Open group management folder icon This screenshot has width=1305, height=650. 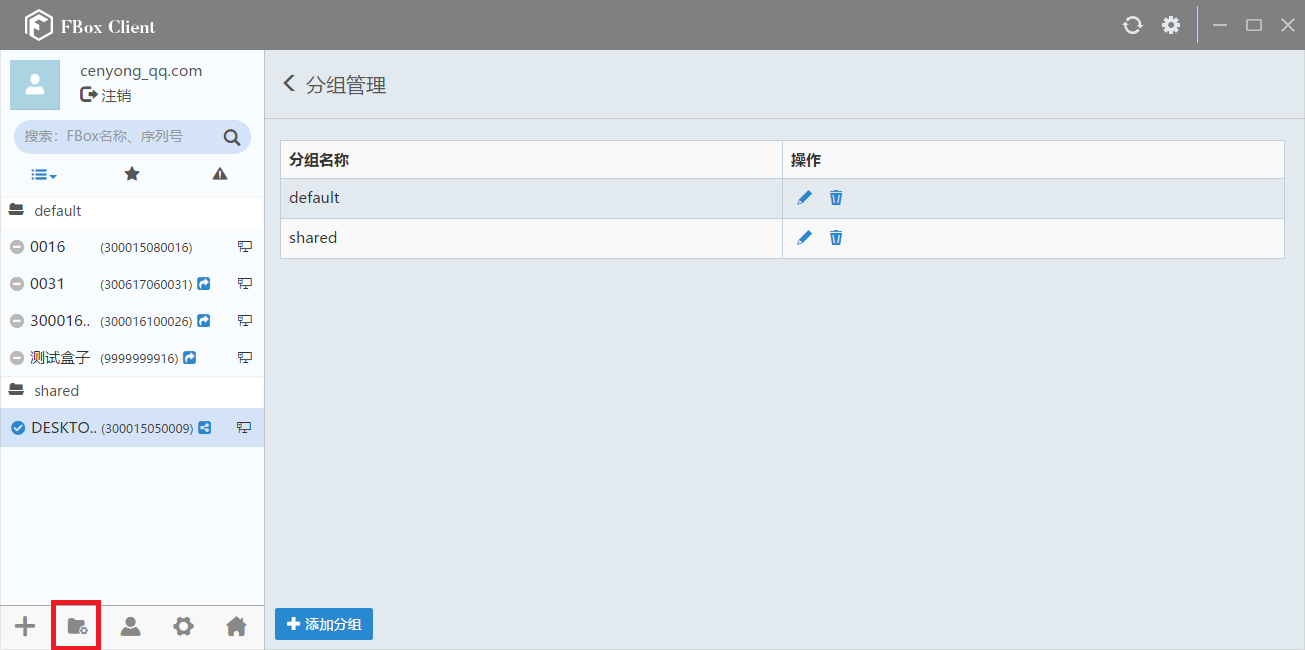click(x=77, y=626)
